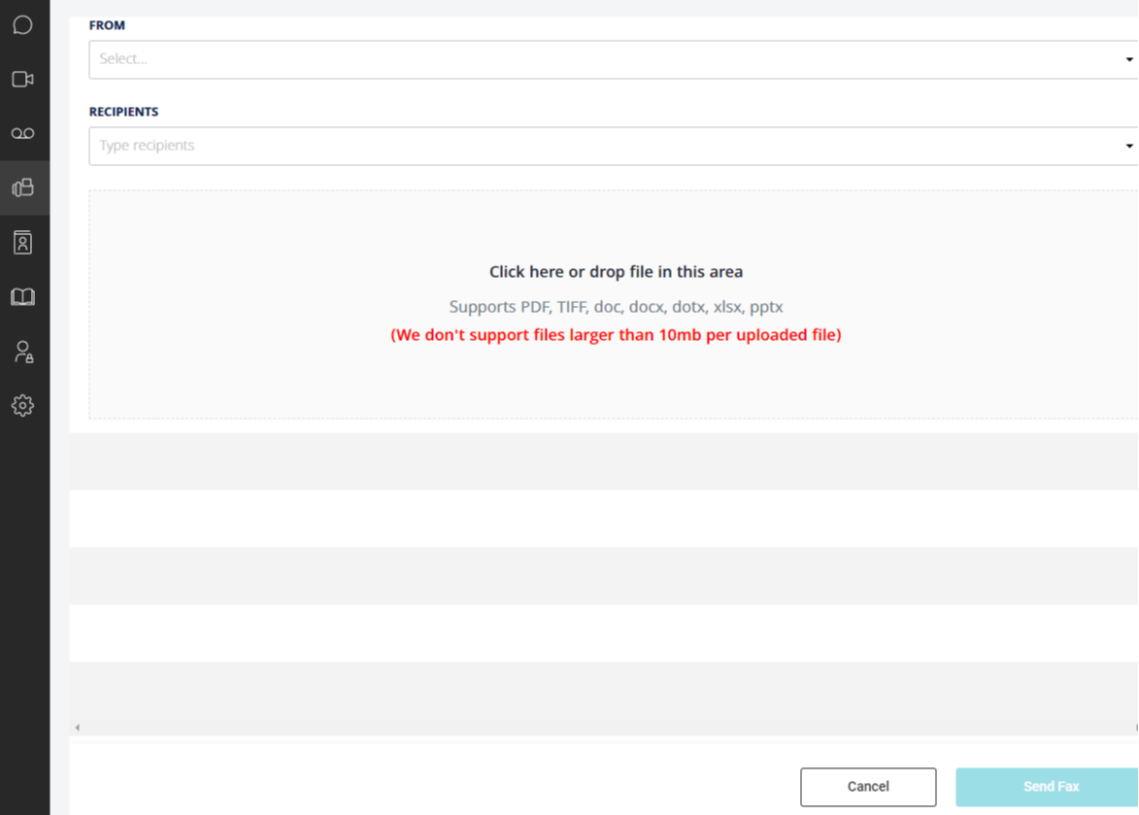Expand the FROM dropdown arrow
This screenshot has width=1139, height=815.
1129,60
